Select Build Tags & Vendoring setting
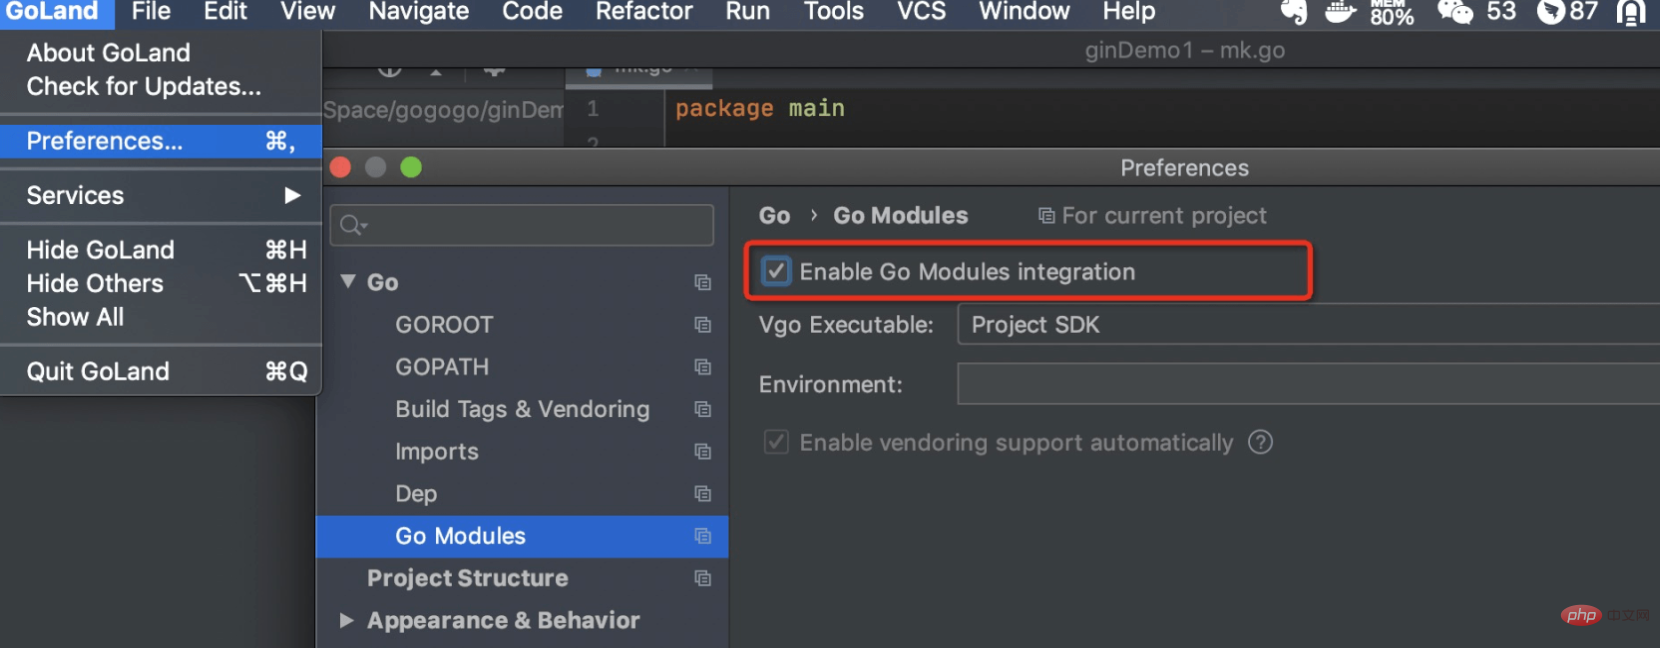Image resolution: width=1660 pixels, height=648 pixels. point(522,409)
